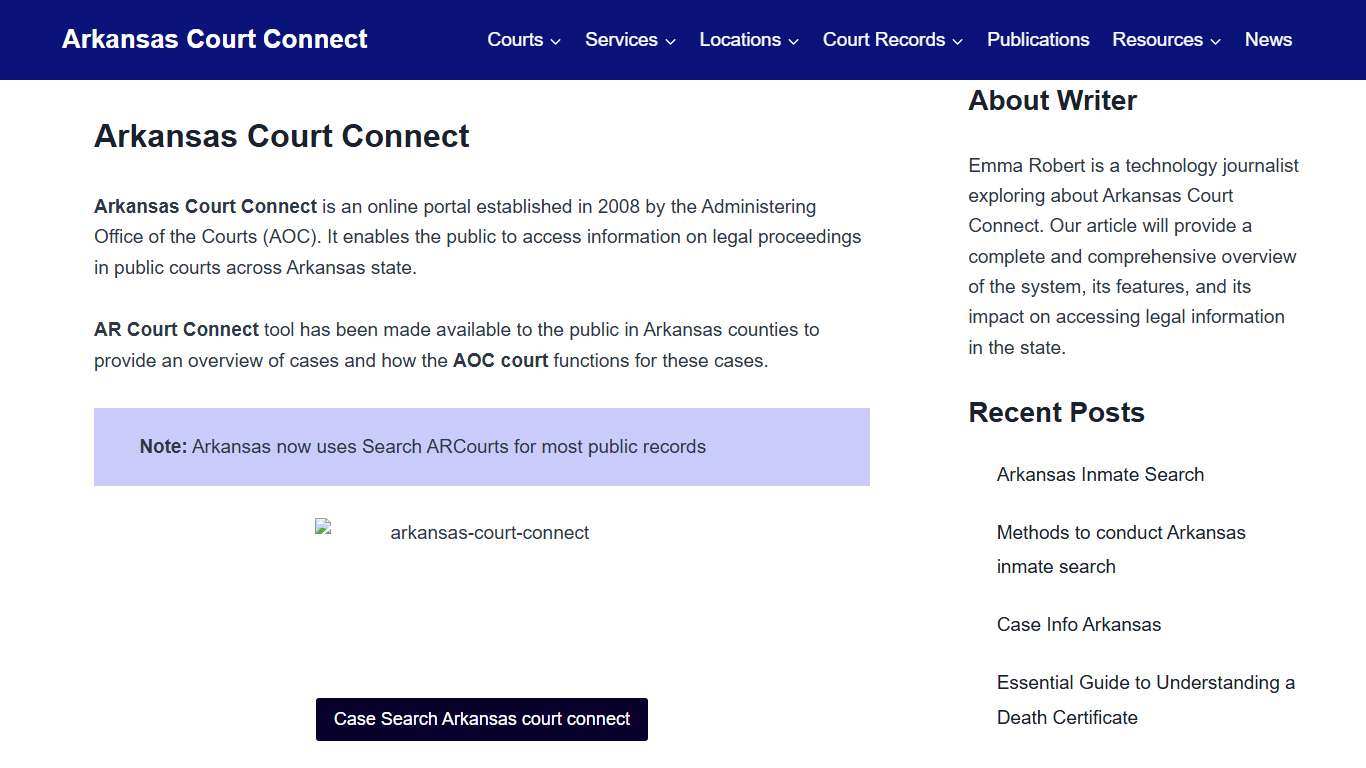Click the Case Search Arkansas court connect button
Image resolution: width=1366 pixels, height=768 pixels.
coord(482,718)
